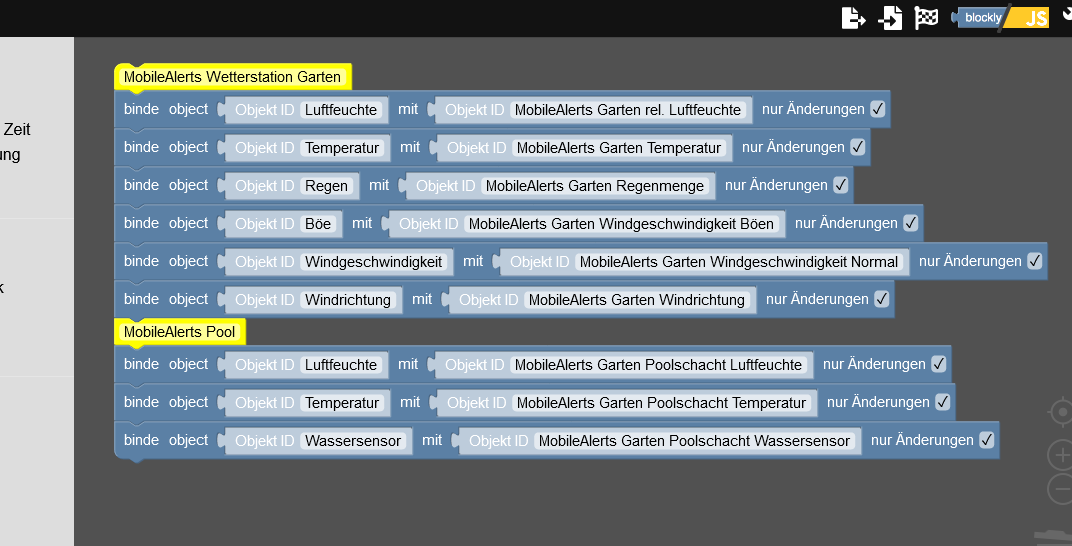Click MobileAlerts Garten Regenmenge object ID
The width and height of the screenshot is (1072, 546).
(x=595, y=186)
